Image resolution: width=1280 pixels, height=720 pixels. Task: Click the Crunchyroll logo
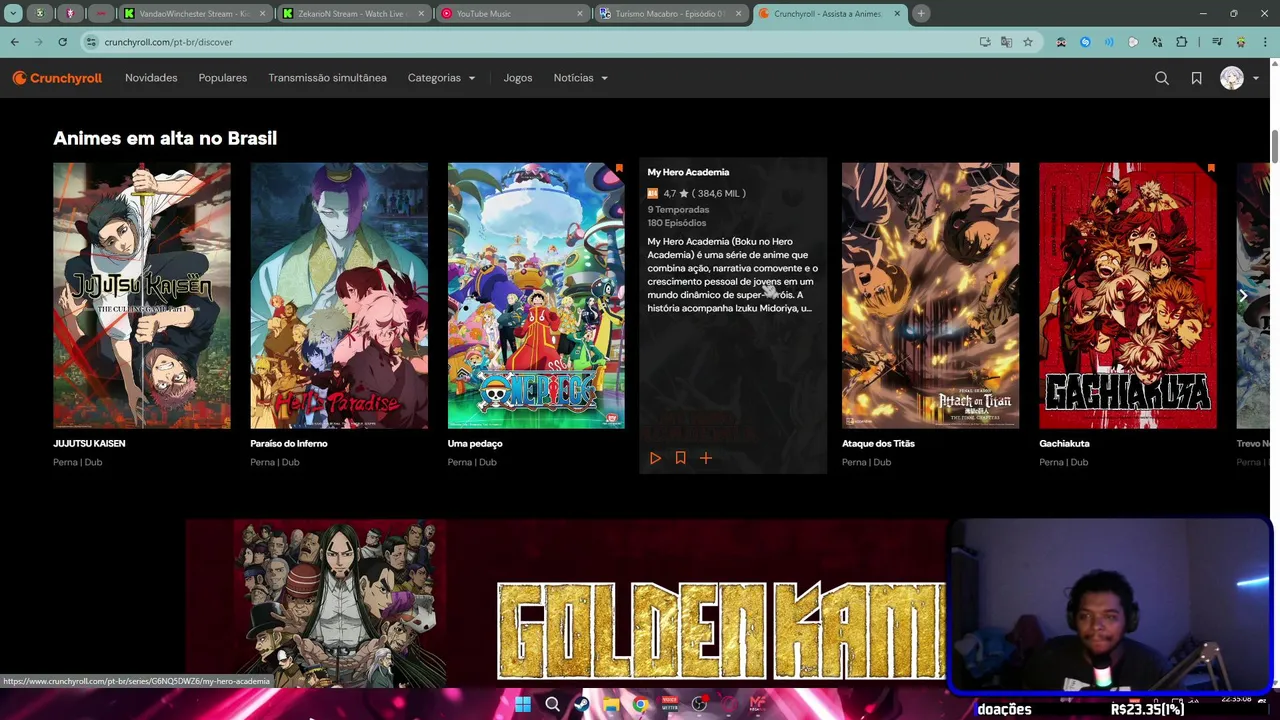pos(57,78)
